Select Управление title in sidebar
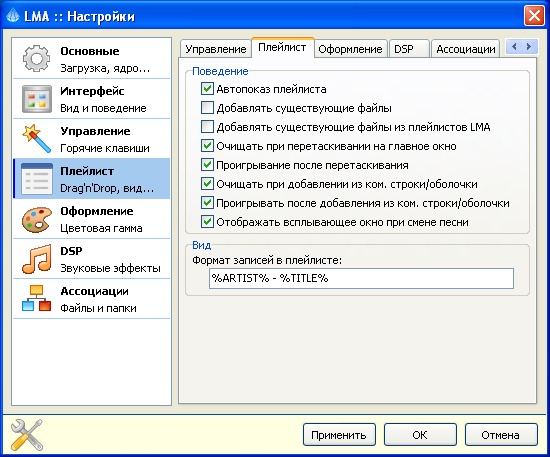 coord(95,131)
